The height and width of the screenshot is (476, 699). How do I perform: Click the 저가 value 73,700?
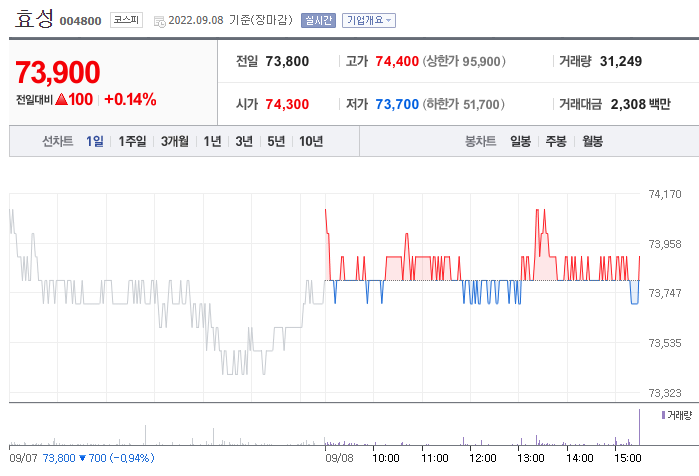397,104
